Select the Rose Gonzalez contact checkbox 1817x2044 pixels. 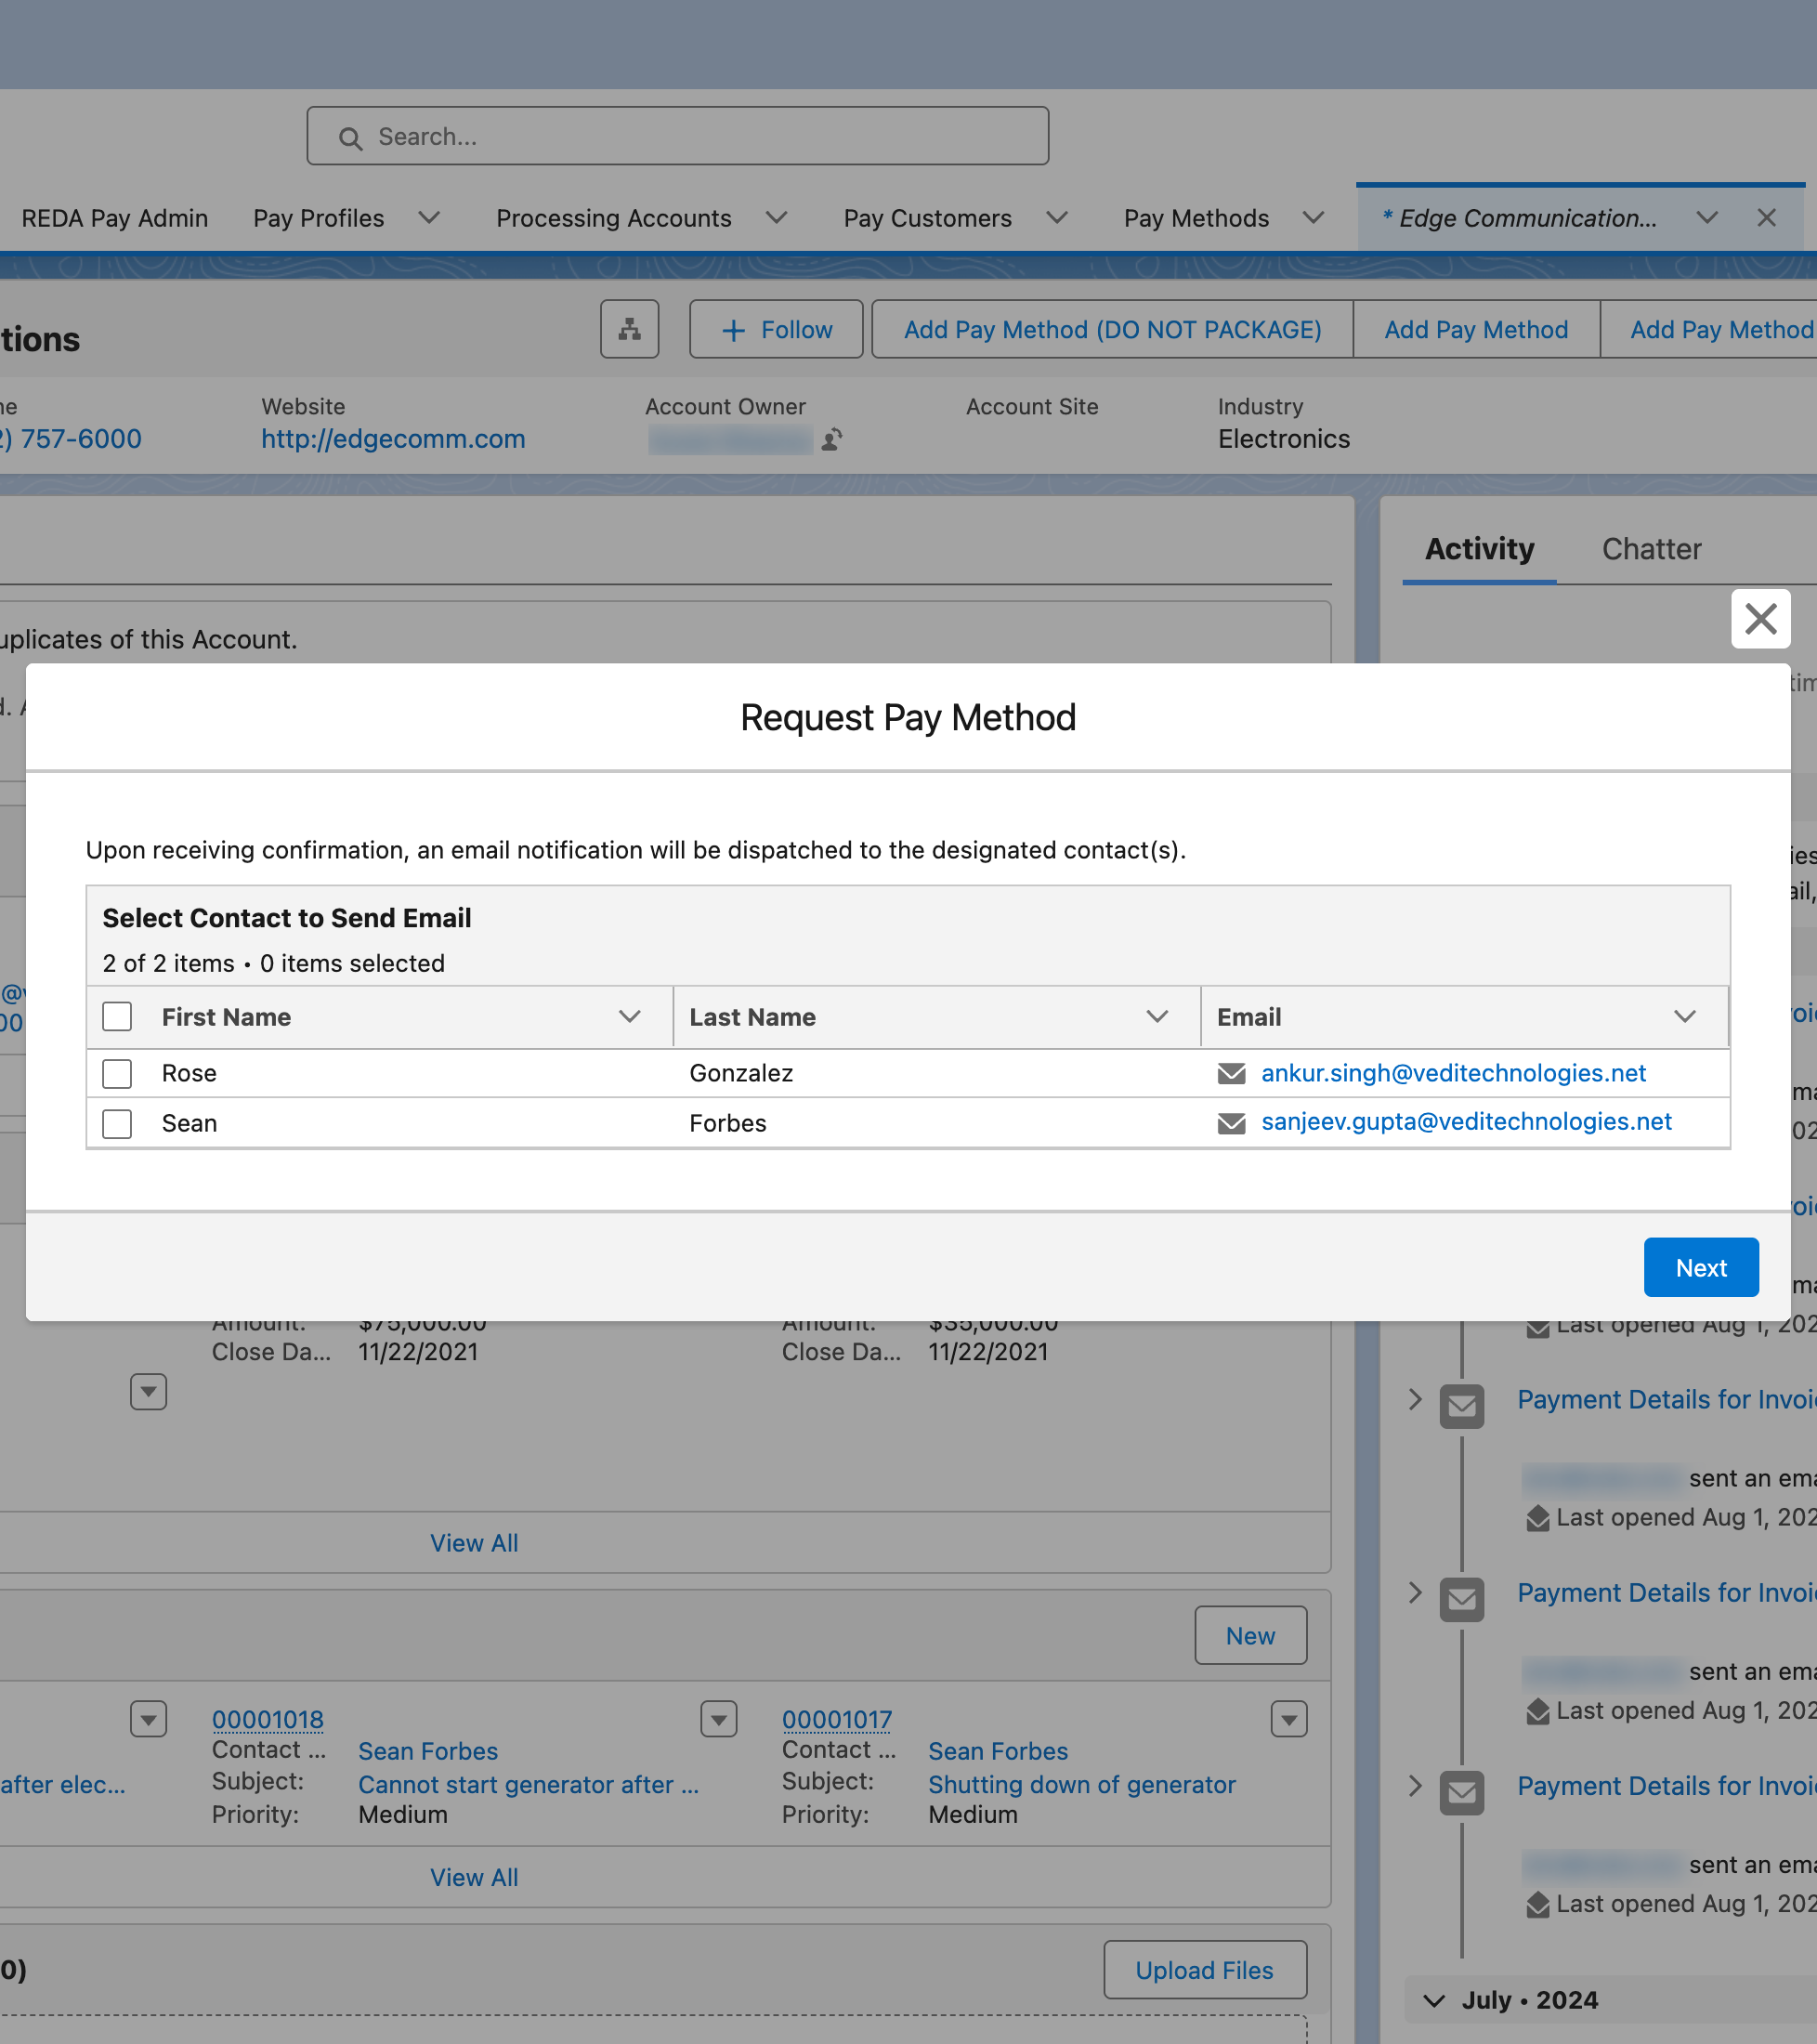117,1073
